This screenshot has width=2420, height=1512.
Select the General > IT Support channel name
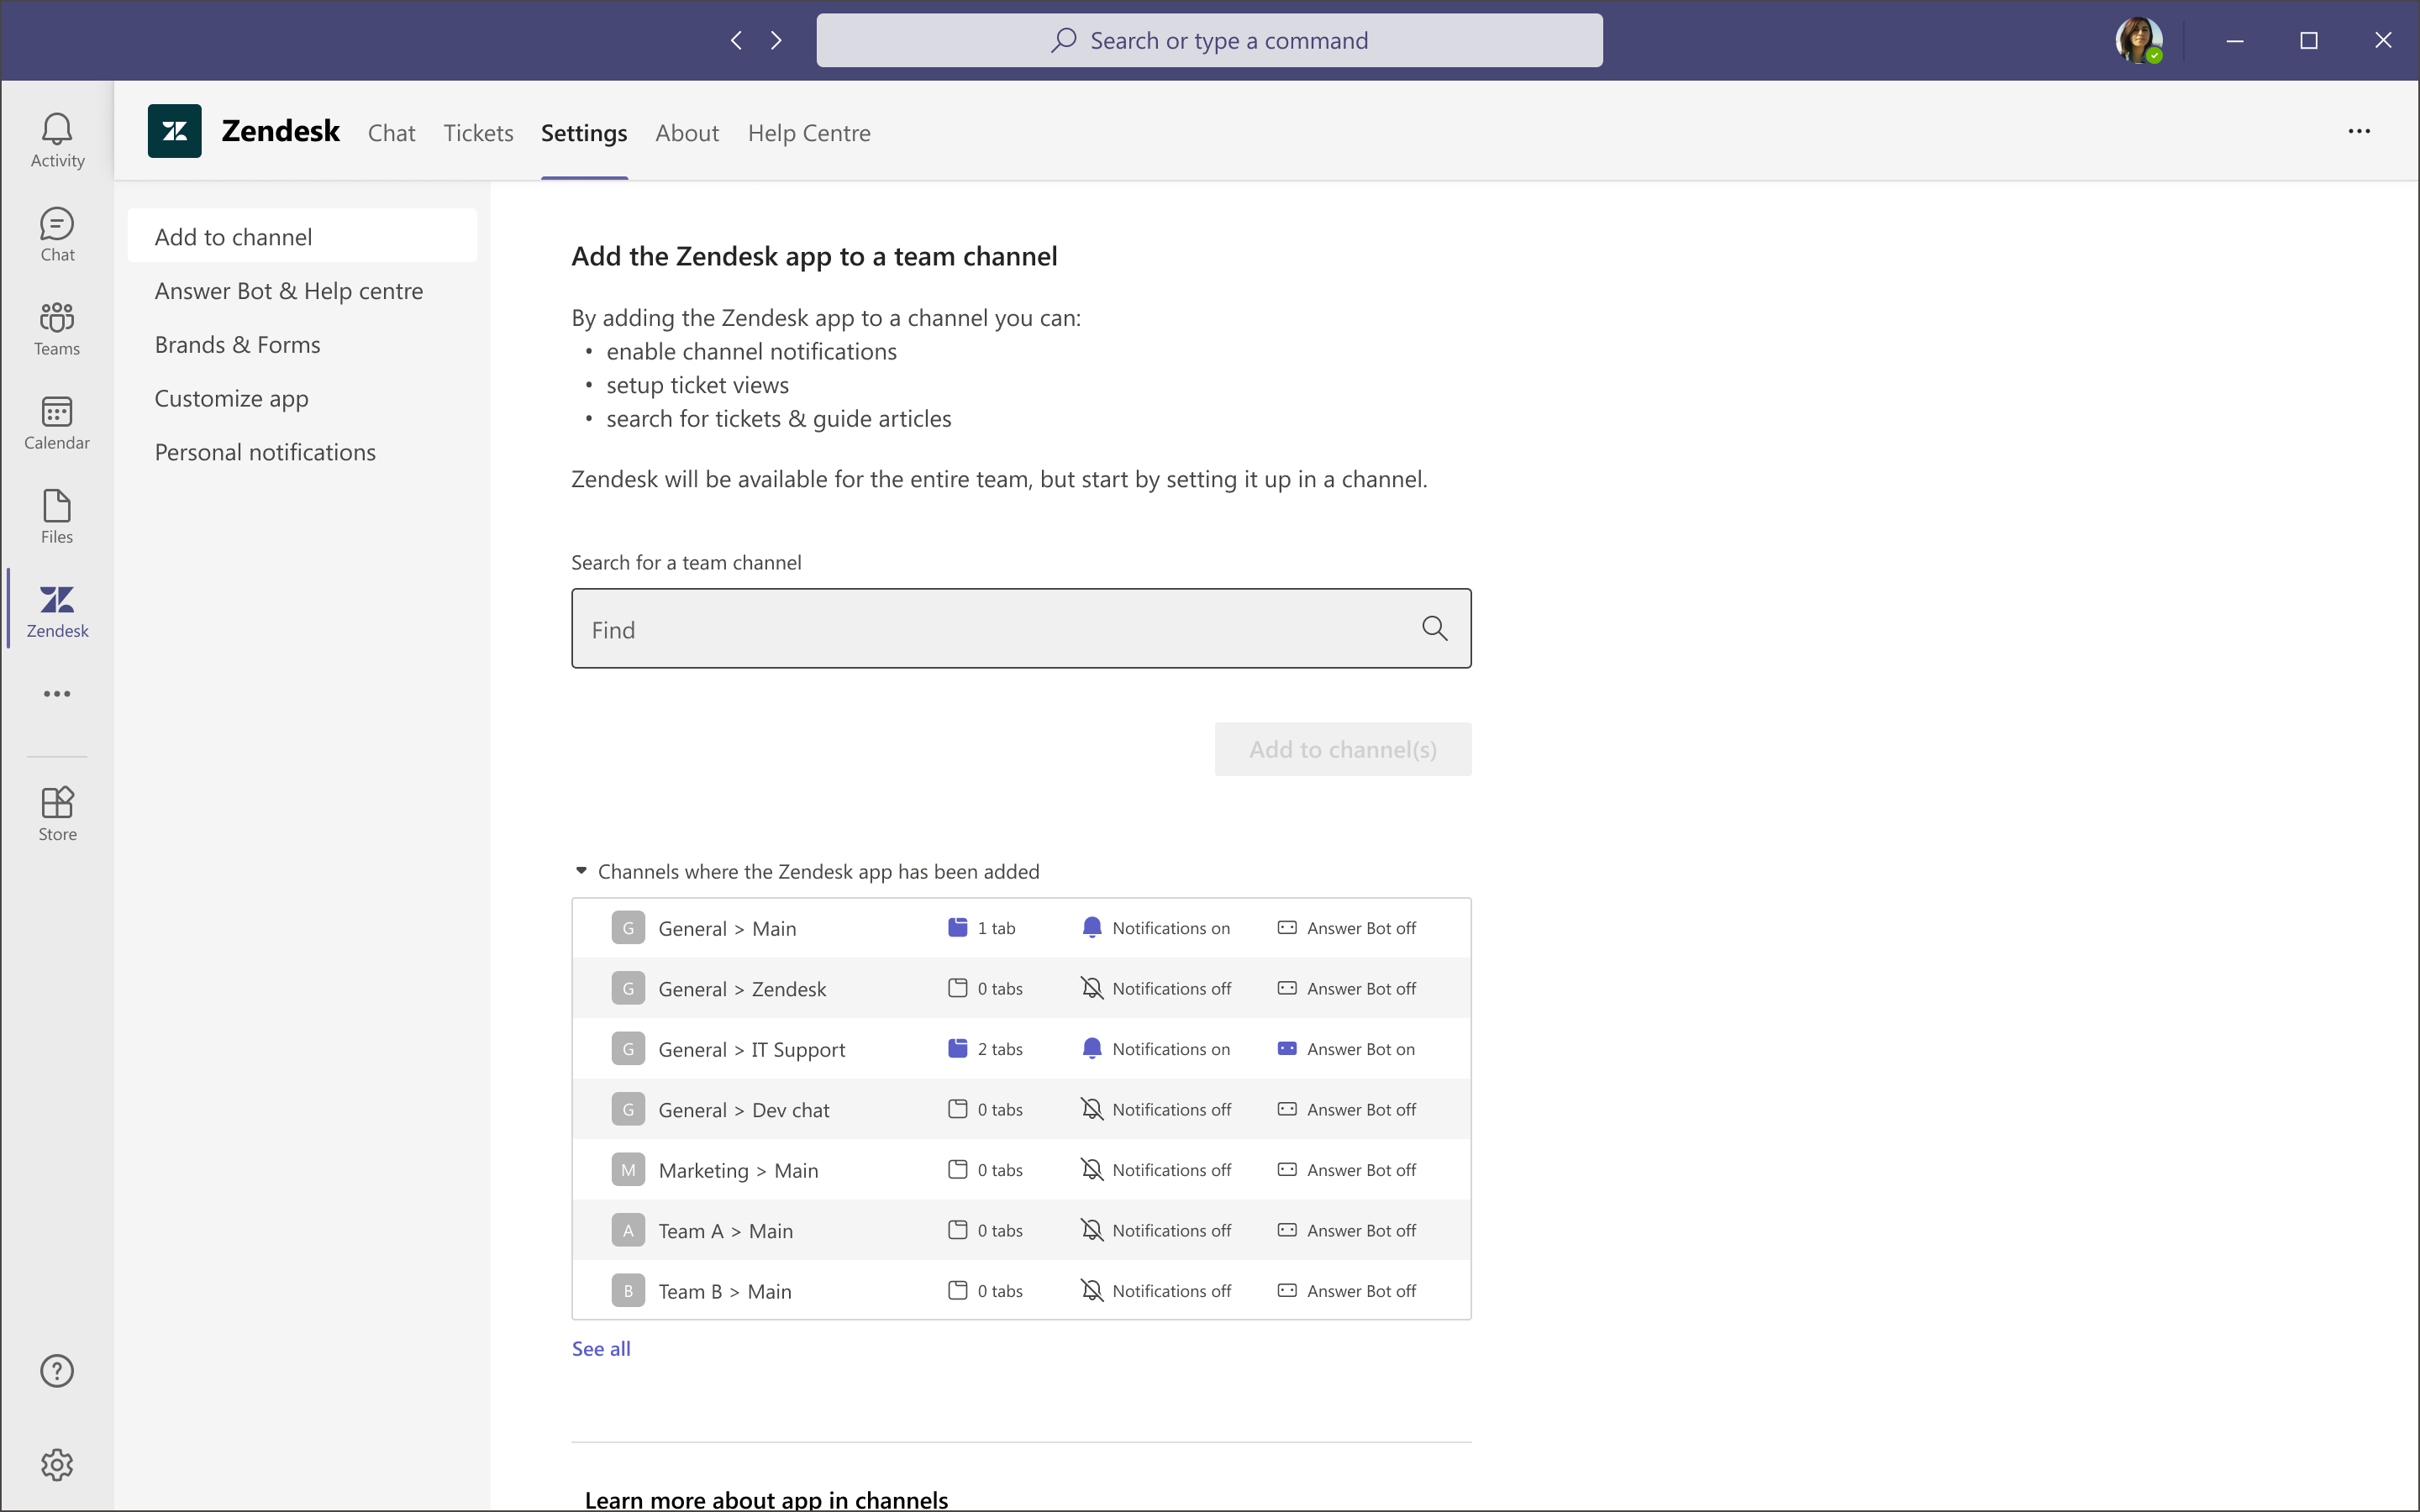pos(751,1049)
